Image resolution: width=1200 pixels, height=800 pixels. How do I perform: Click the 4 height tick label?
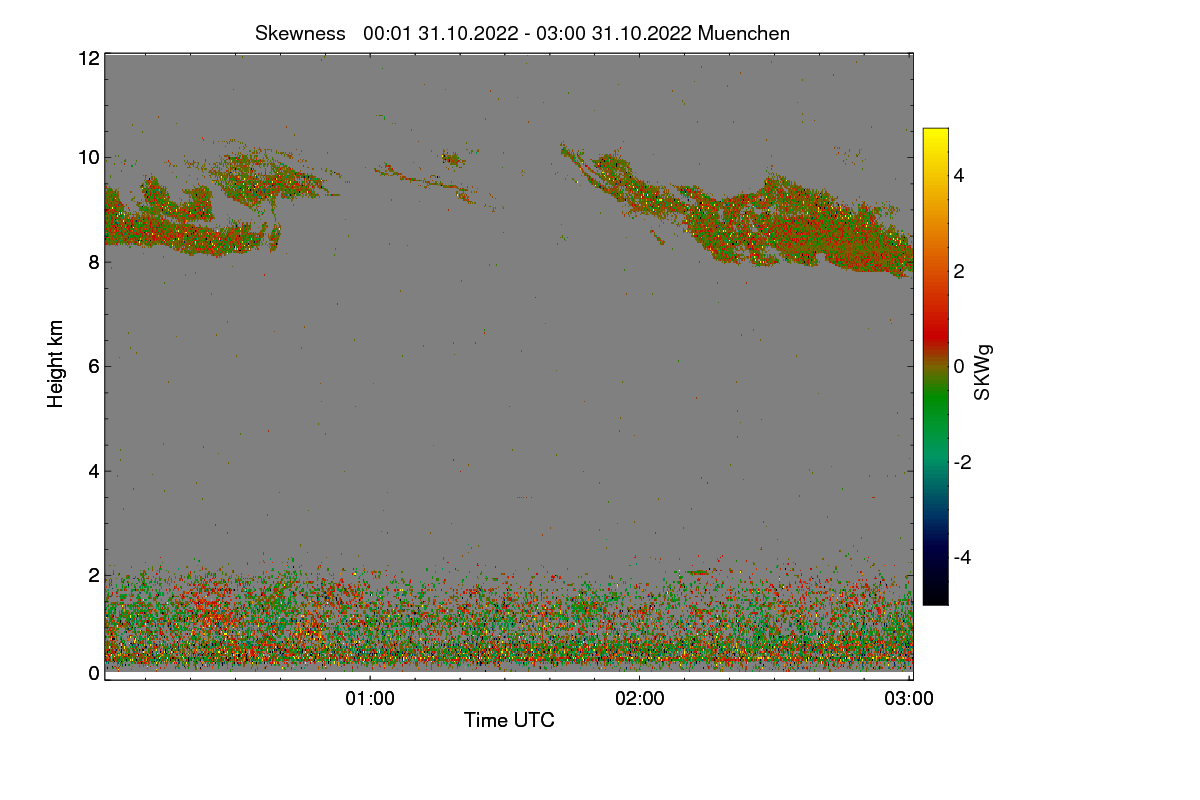94,470
